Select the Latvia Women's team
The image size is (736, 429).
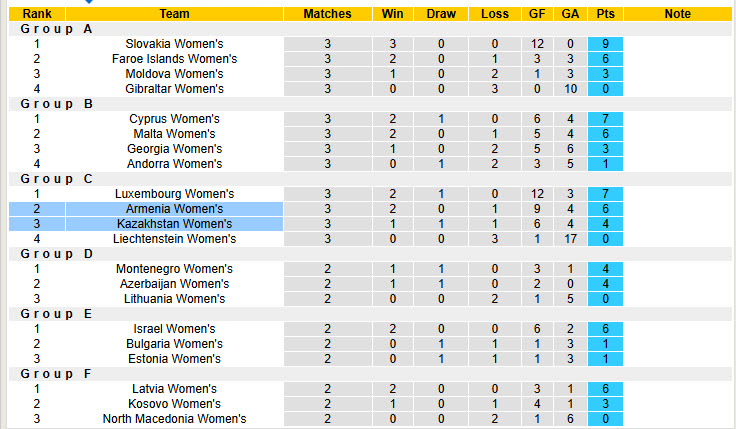(x=174, y=389)
